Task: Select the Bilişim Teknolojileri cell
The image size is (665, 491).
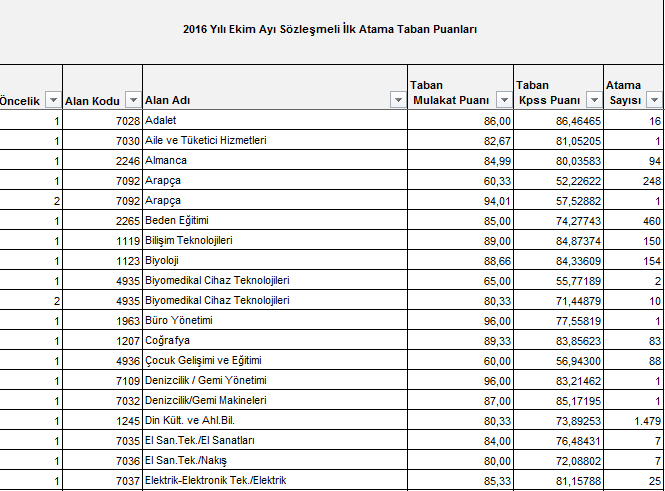Action: point(189,241)
